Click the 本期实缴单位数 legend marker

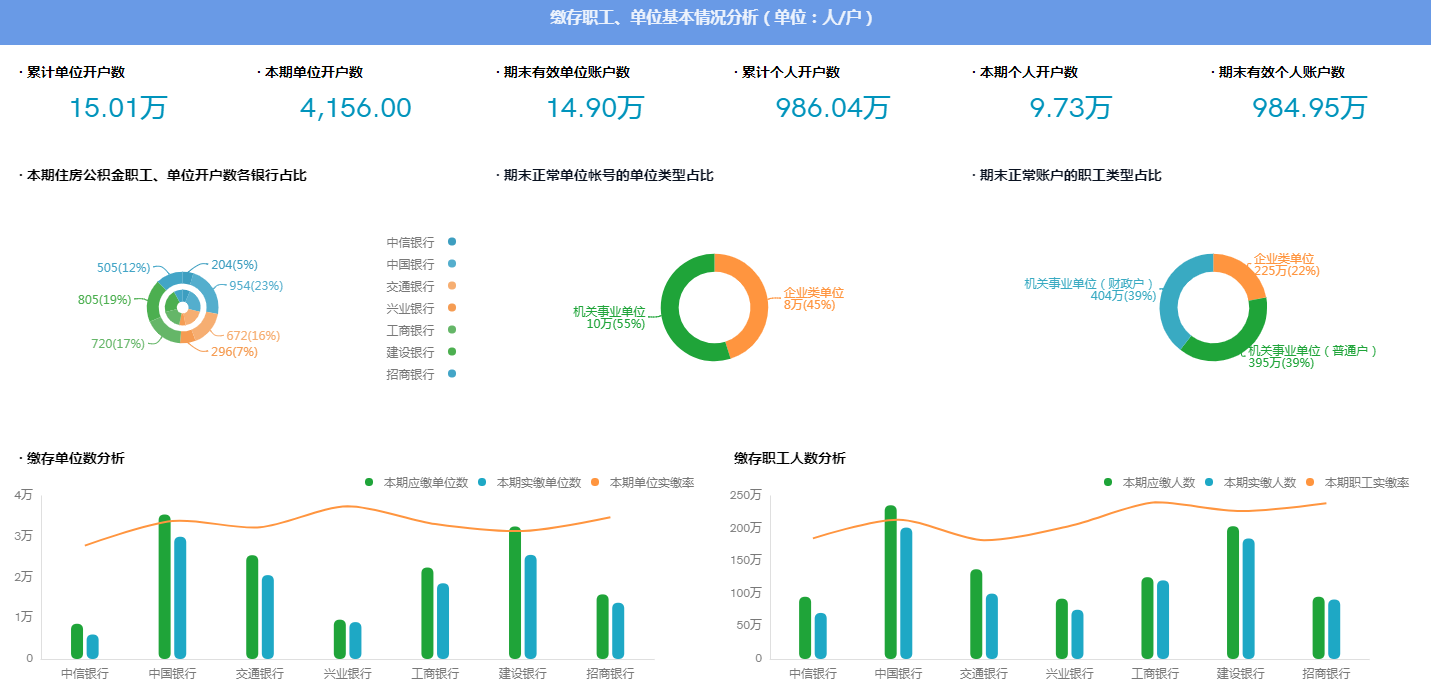pos(482,483)
